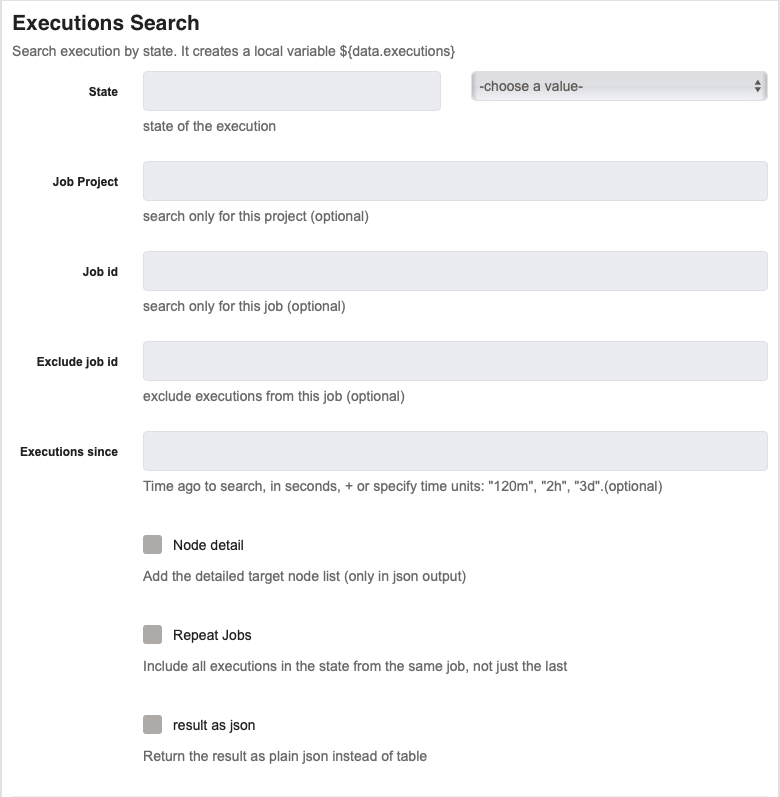The height and width of the screenshot is (797, 780).
Task: Tick the Repeat Jobs checkbox
Action: pyautogui.click(x=152, y=634)
